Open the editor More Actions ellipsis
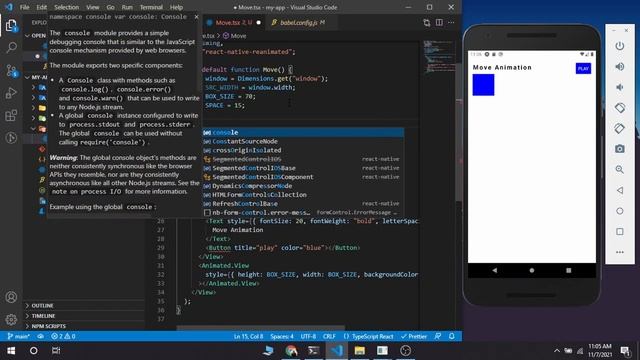 pyautogui.click(x=451, y=22)
